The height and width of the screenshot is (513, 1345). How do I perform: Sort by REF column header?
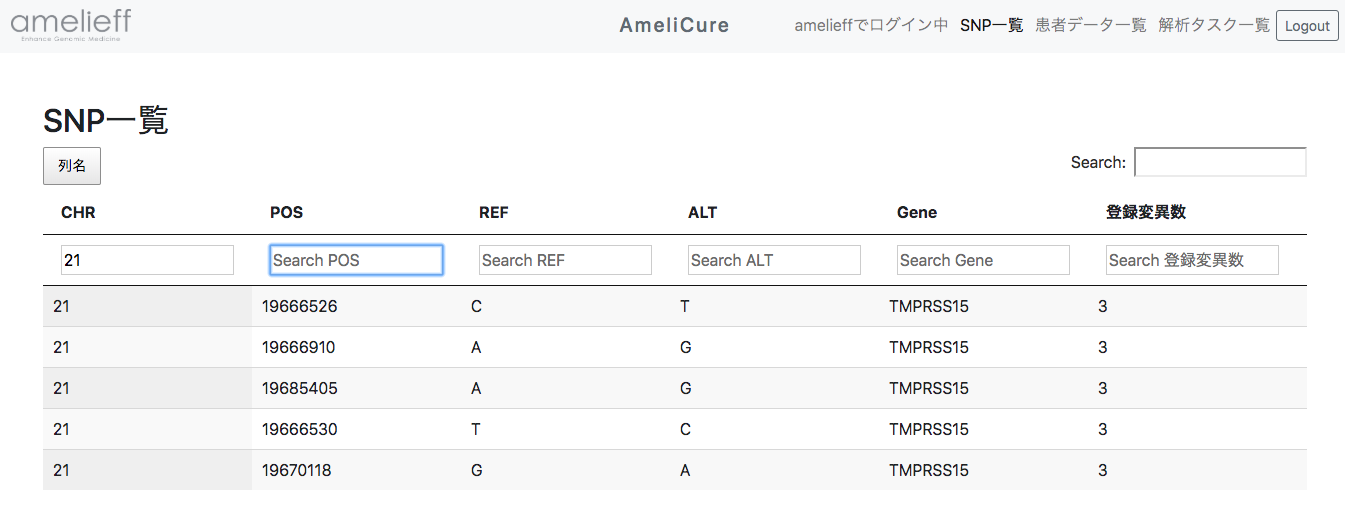(x=493, y=212)
